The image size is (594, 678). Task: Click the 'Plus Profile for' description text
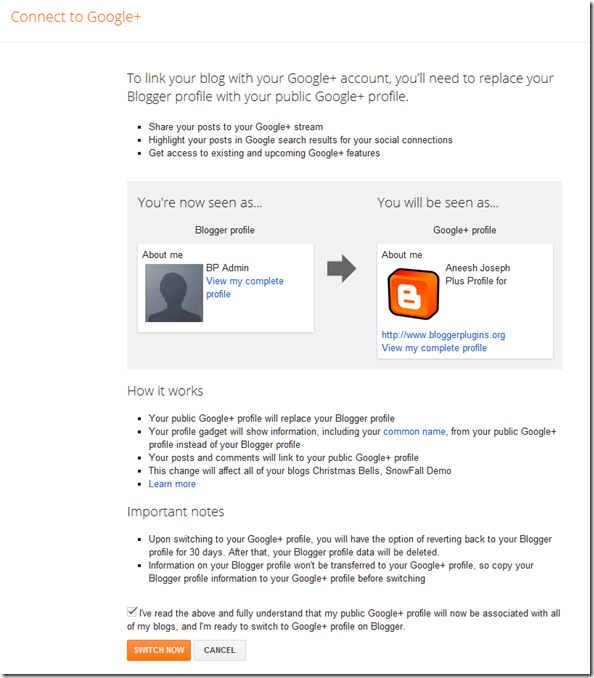pos(476,281)
